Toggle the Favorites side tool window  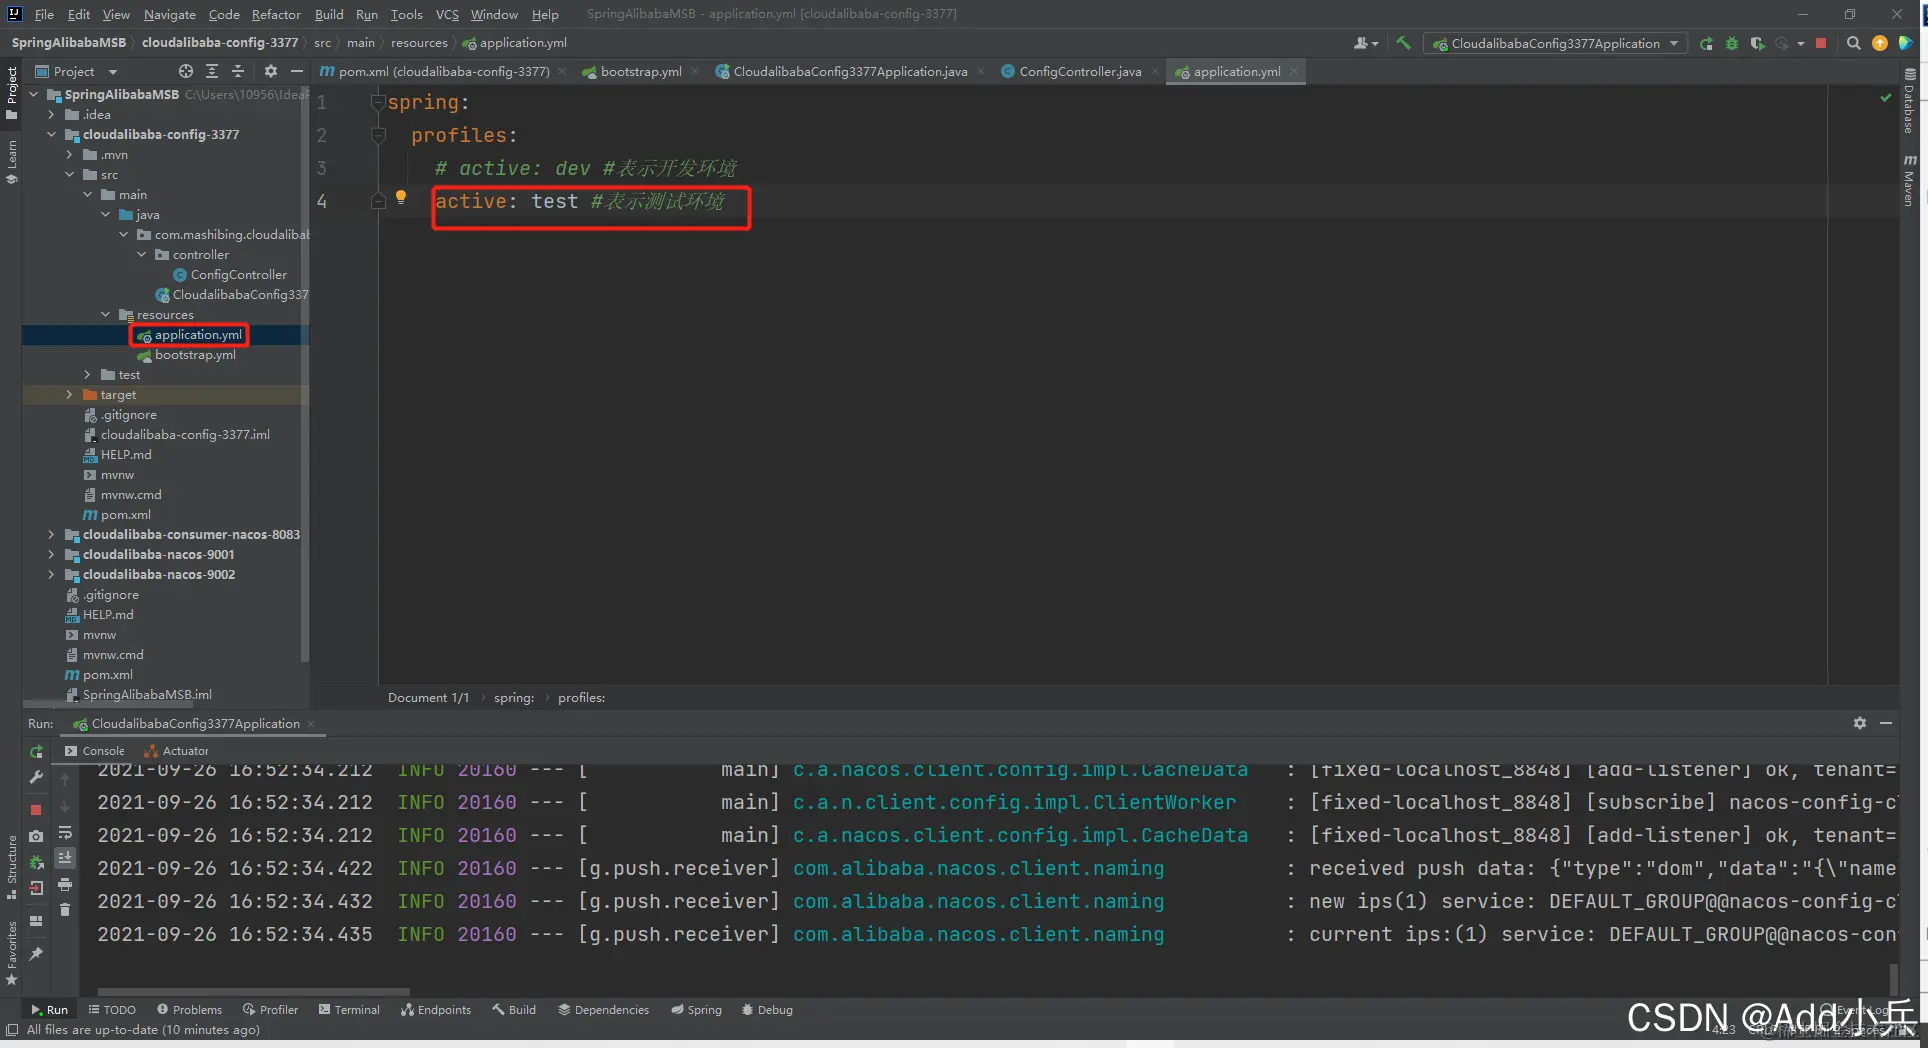12,954
